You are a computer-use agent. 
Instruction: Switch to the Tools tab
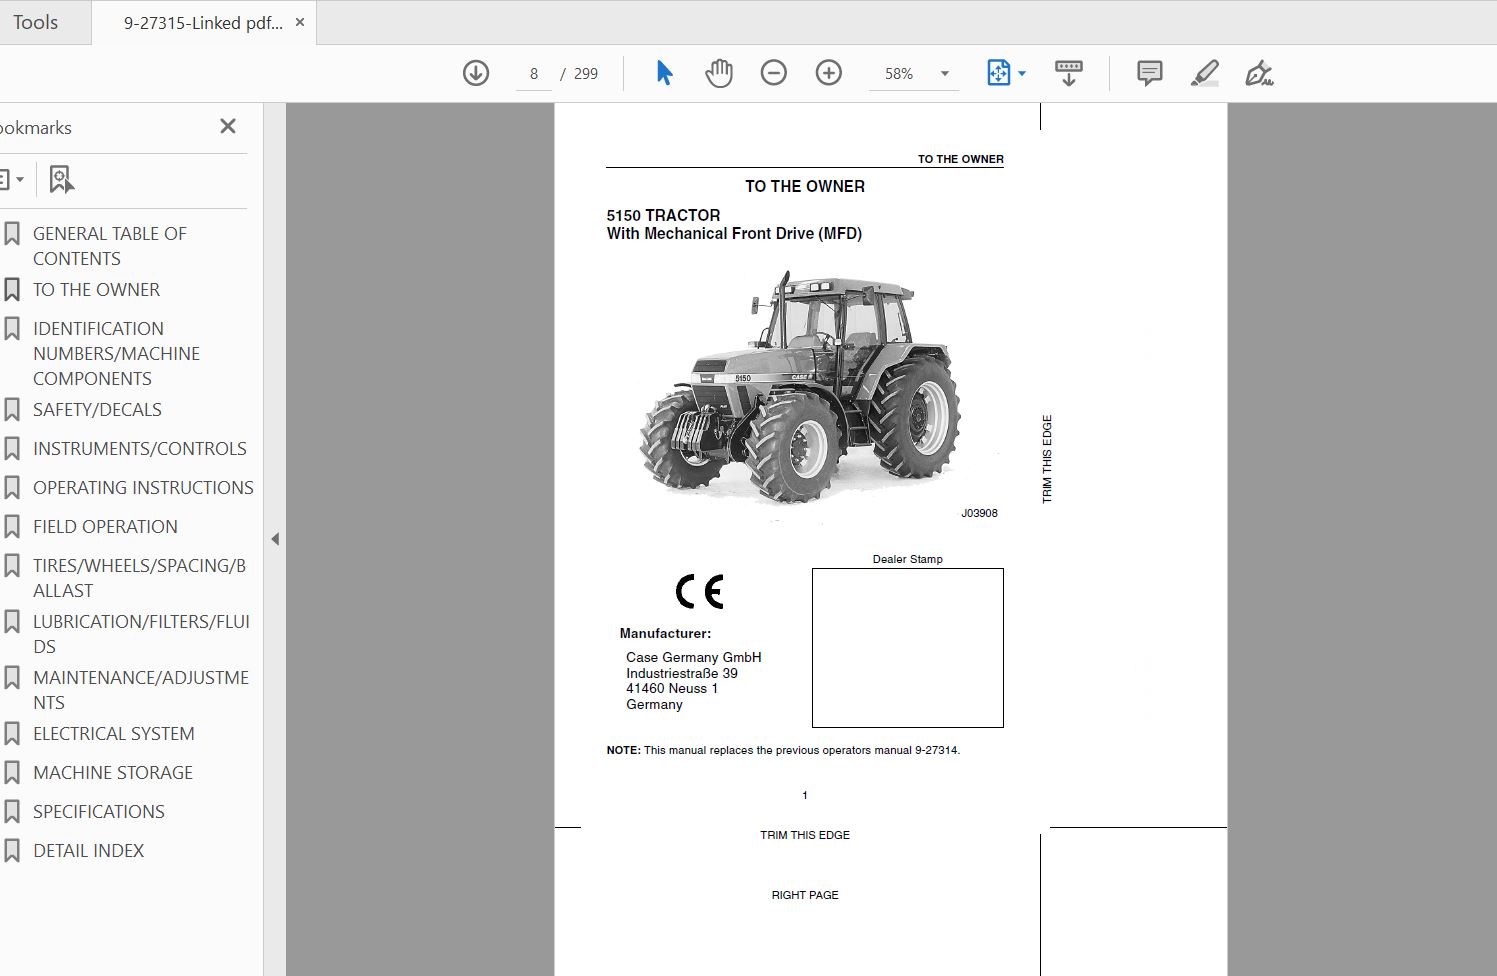36,22
